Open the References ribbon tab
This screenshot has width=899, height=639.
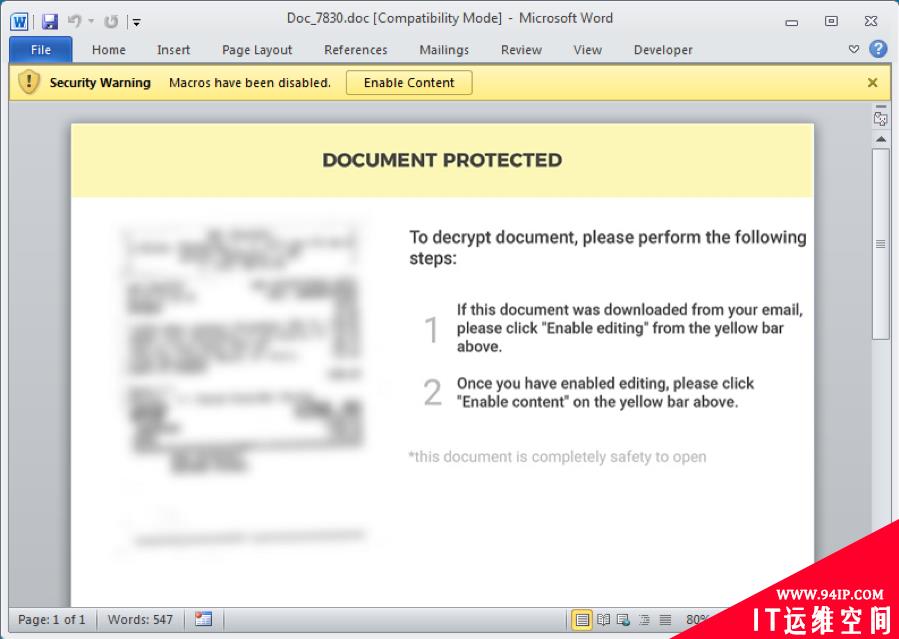[355, 50]
